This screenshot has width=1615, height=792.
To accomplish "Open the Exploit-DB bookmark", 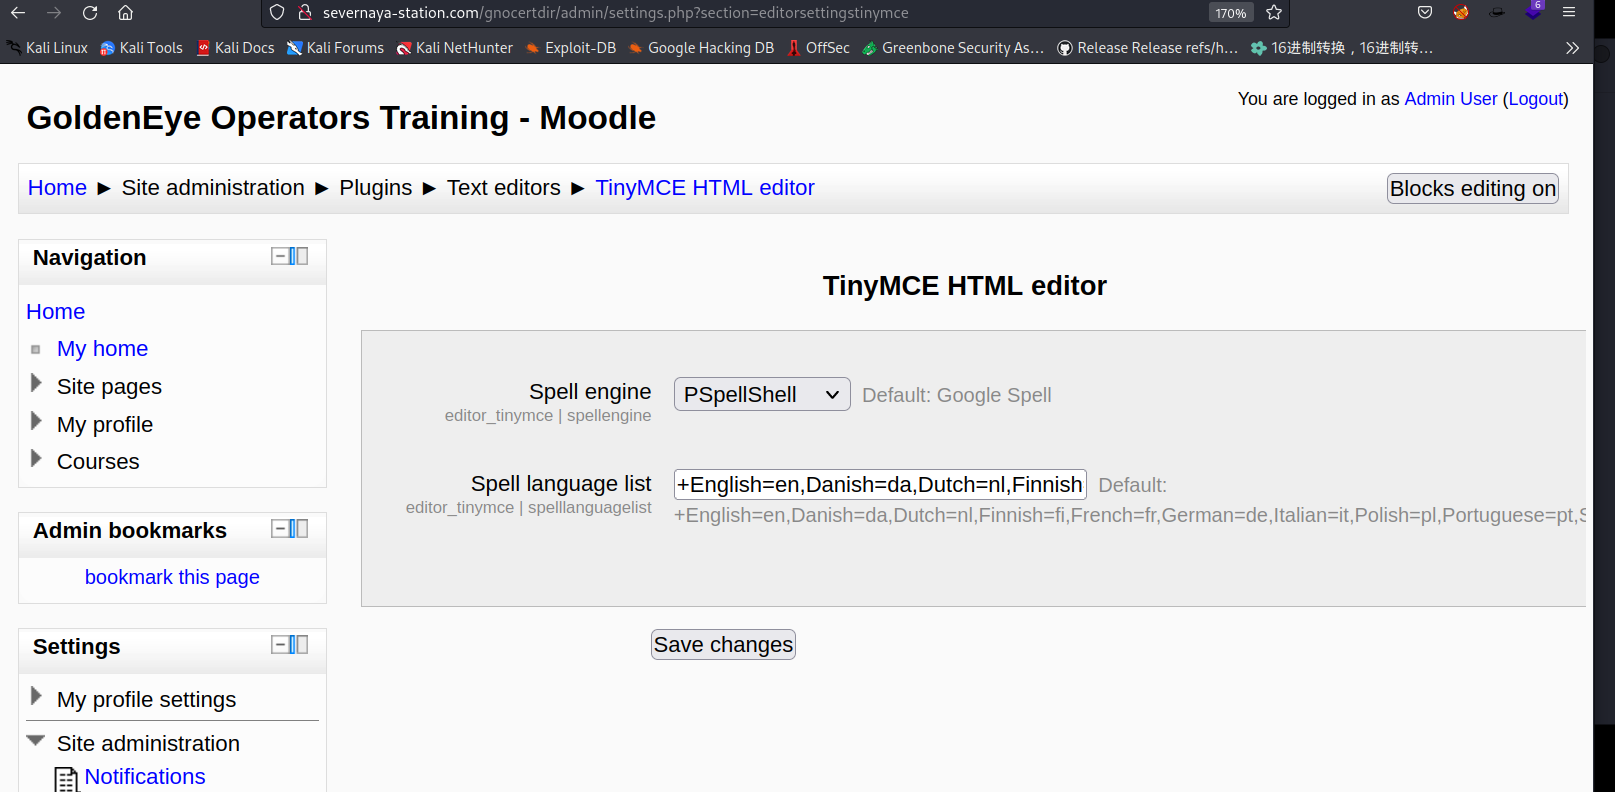I will click(x=571, y=48).
